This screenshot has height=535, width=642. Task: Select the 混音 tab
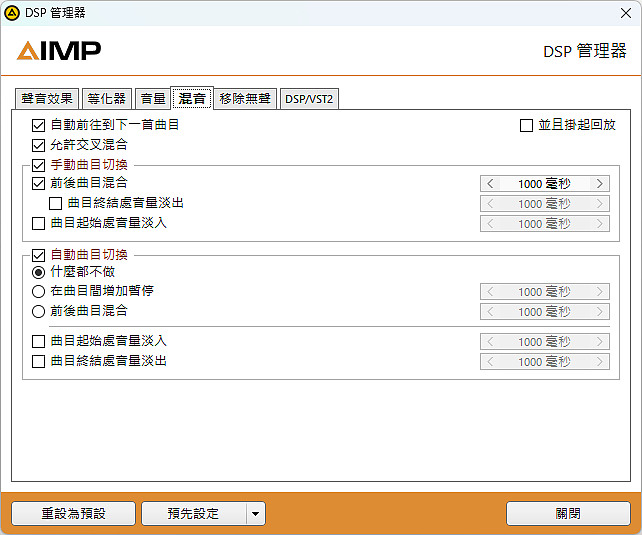click(x=192, y=98)
